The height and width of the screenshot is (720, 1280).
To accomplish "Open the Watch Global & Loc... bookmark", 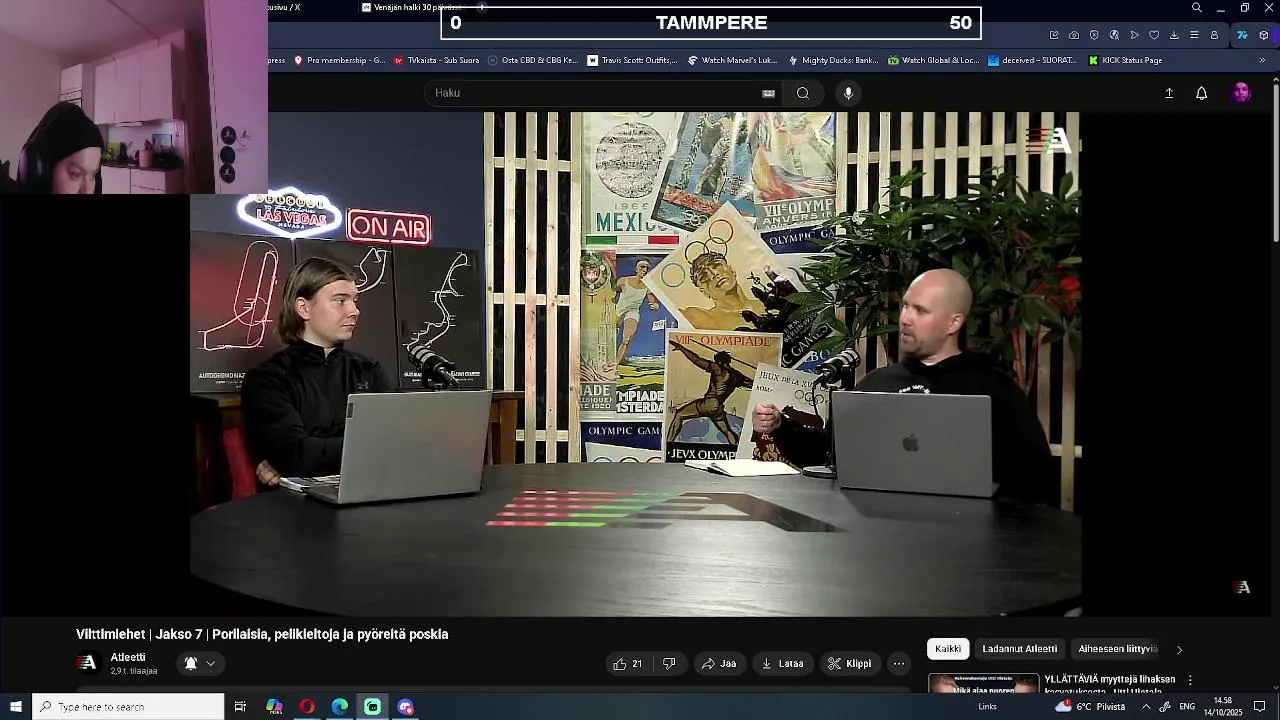I will click(934, 60).
